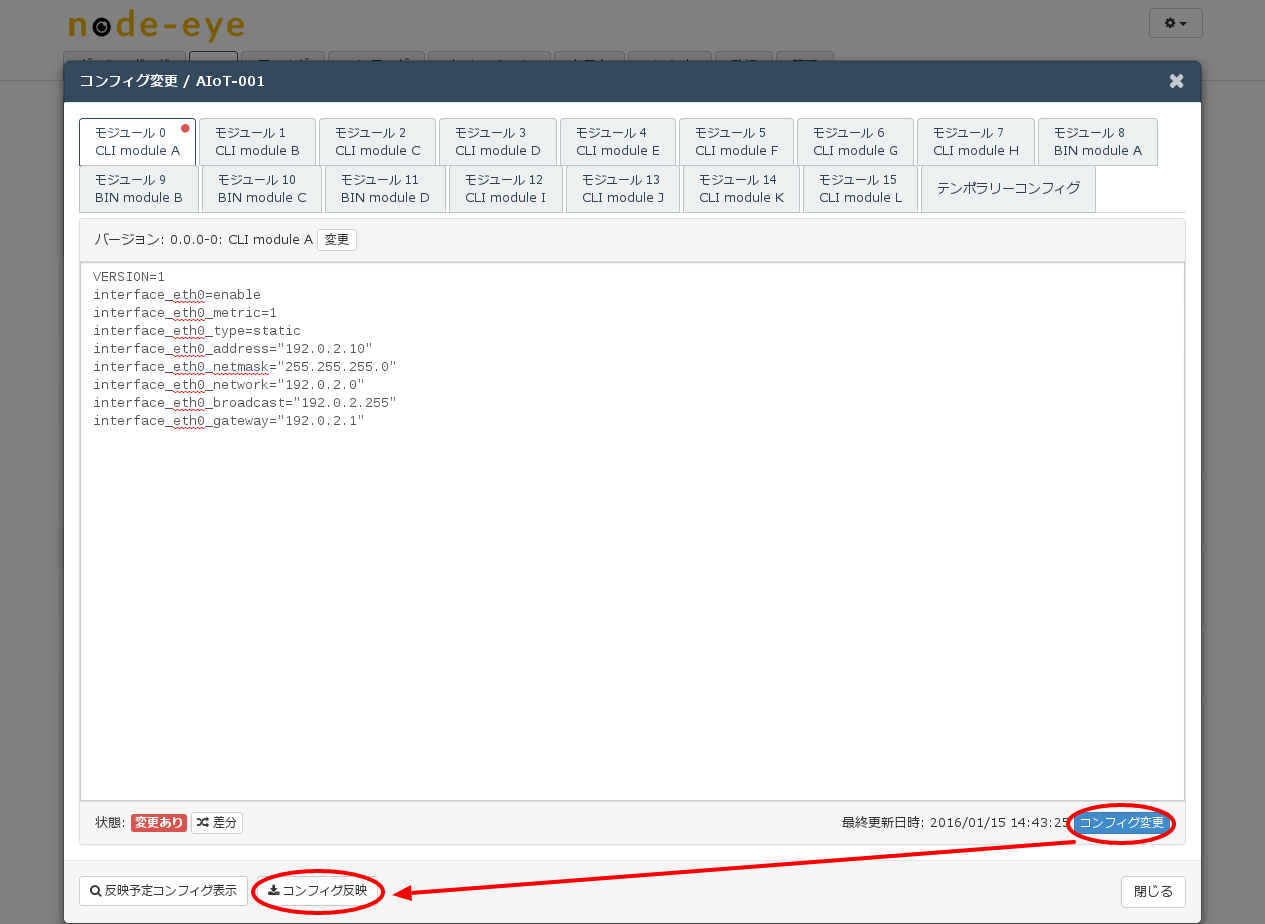Click the VERSION=1 line
Viewport: 1265px width, 924px height.
pyautogui.click(x=129, y=277)
